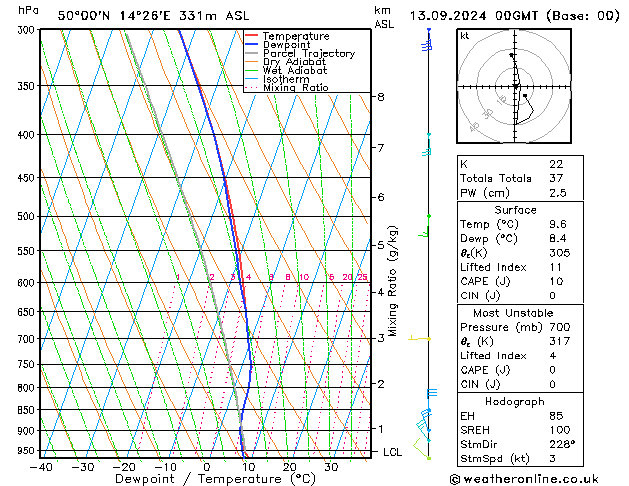The image size is (629, 486).
Task: Click the '850' pressure level label
Action: (28, 410)
